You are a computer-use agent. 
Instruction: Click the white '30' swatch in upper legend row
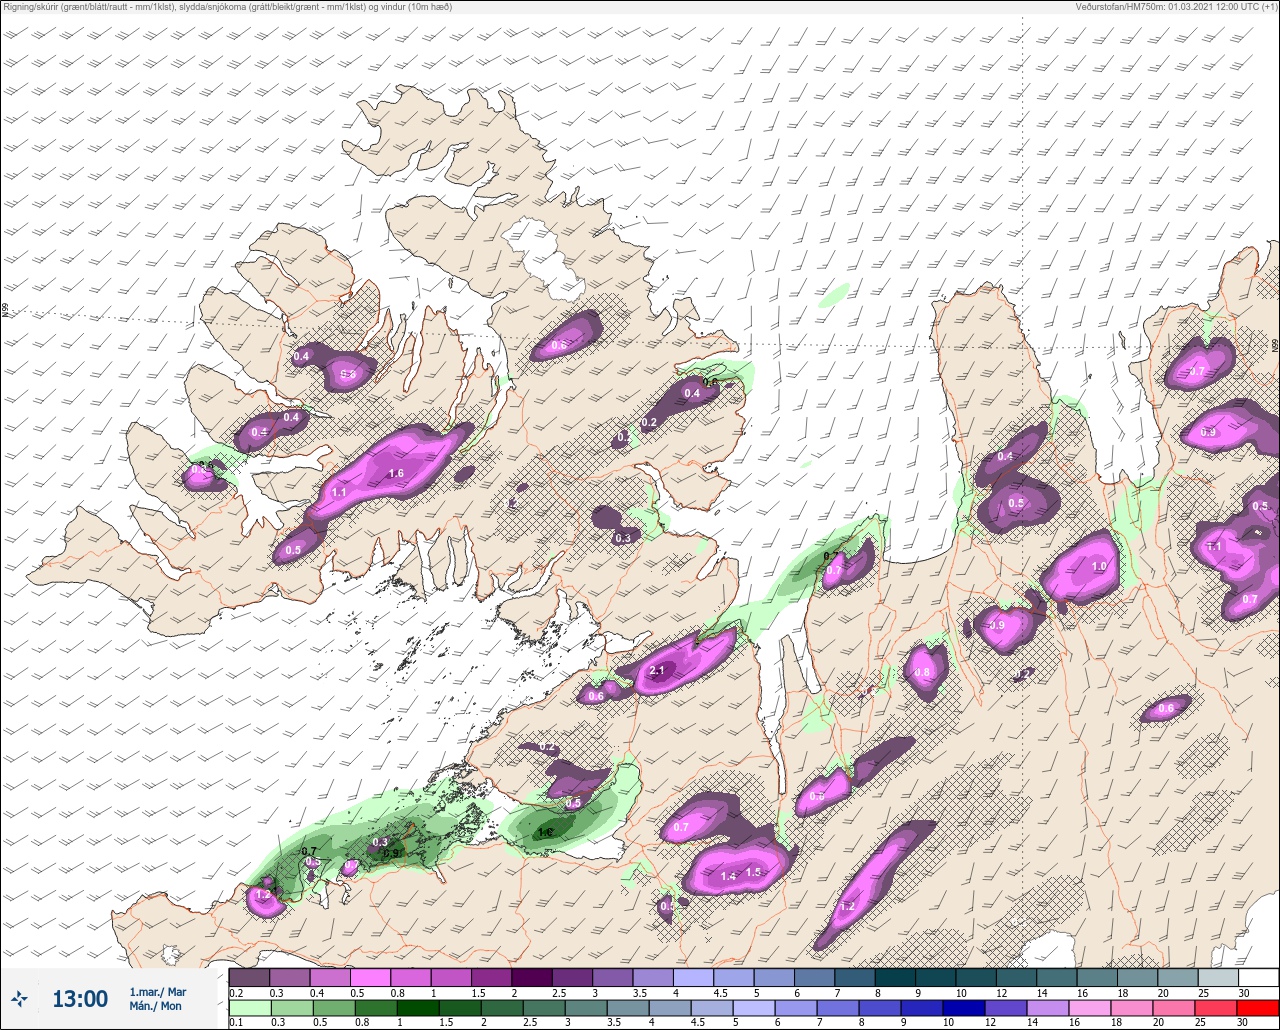click(x=1258, y=977)
